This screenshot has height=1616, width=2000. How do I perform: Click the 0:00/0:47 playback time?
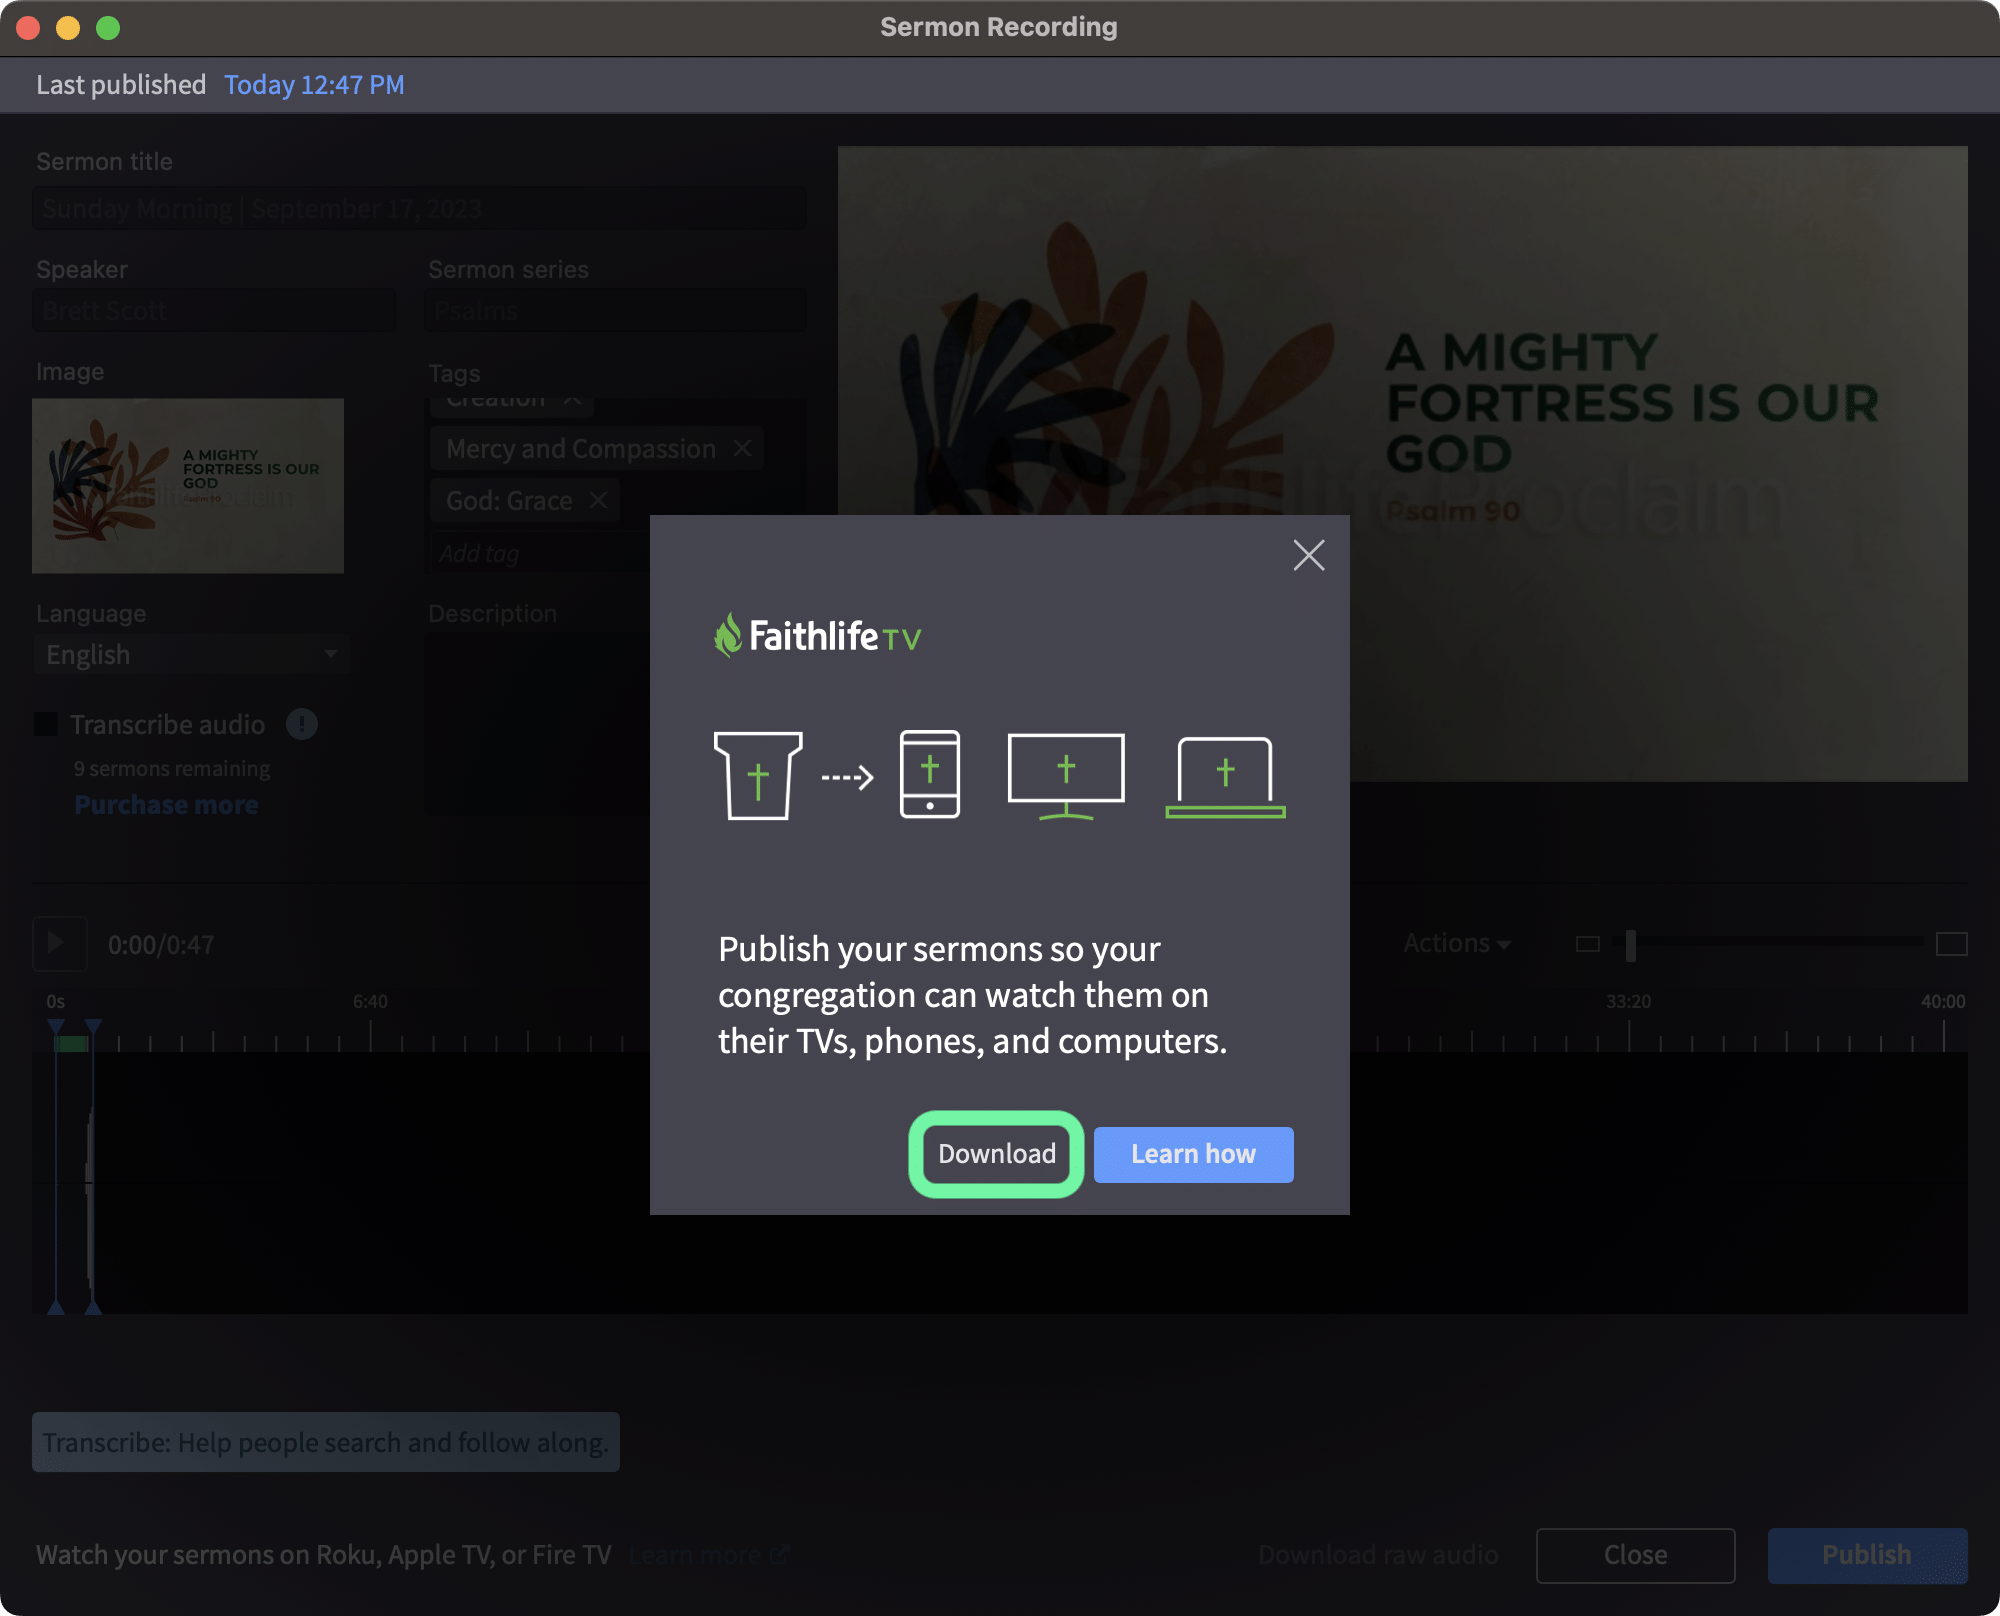point(161,945)
